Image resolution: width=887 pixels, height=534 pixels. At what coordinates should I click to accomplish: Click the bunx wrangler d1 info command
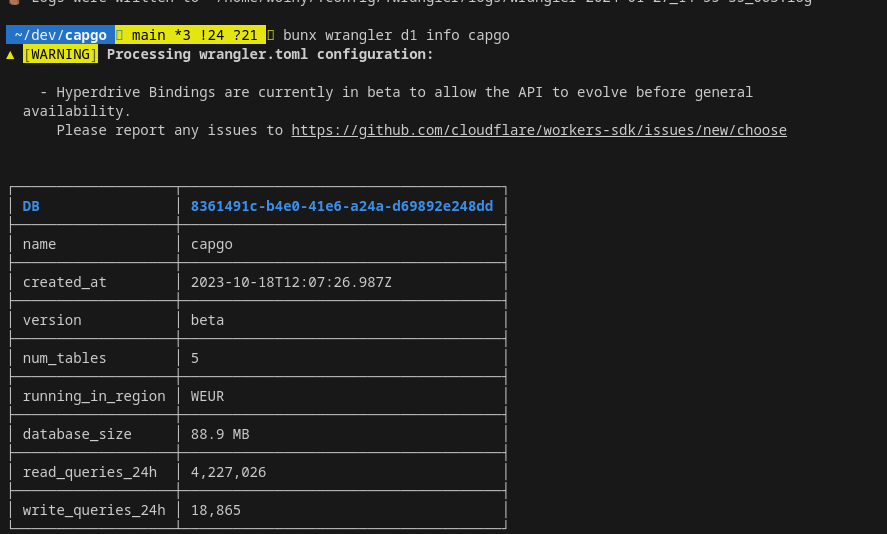396,35
